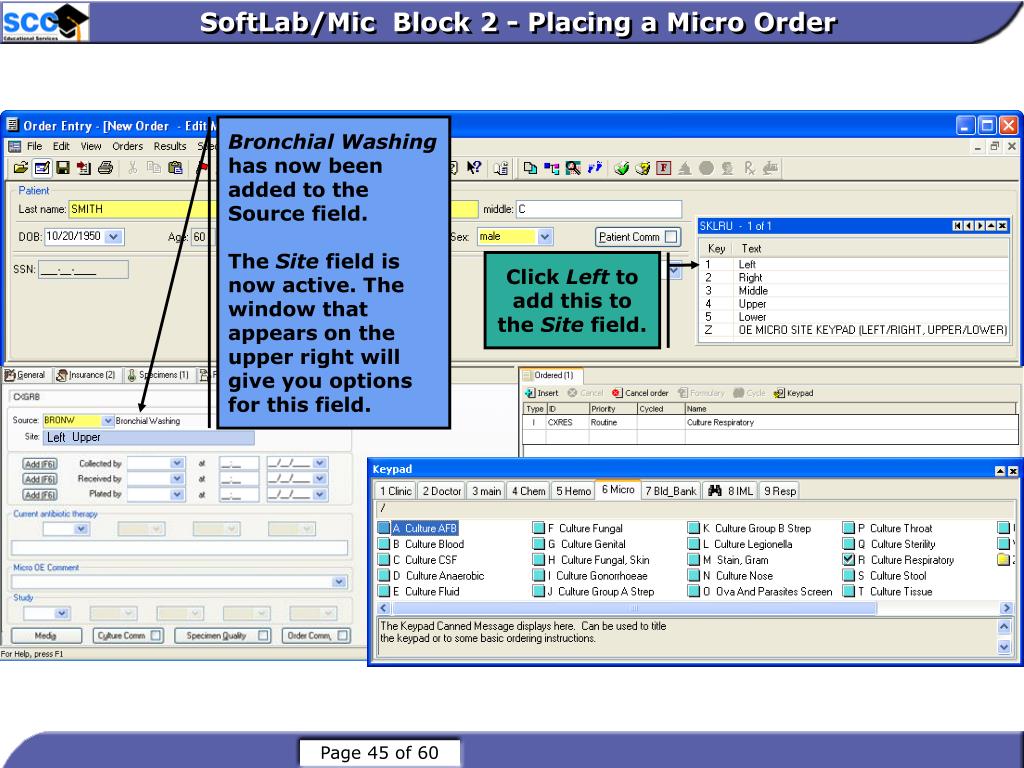This screenshot has height=768, width=1024.
Task: Switch to the Insurance (2) tab
Action: (x=86, y=375)
